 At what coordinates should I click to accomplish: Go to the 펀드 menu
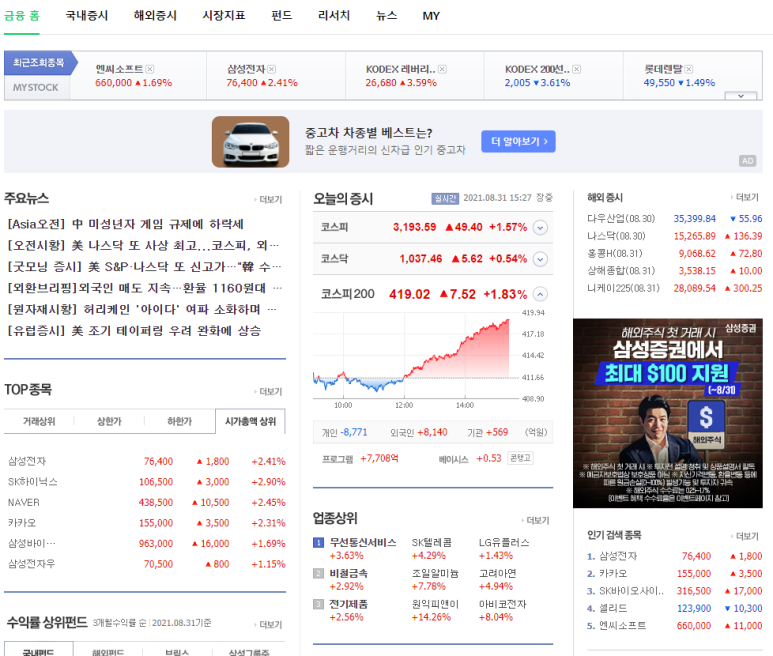281,16
